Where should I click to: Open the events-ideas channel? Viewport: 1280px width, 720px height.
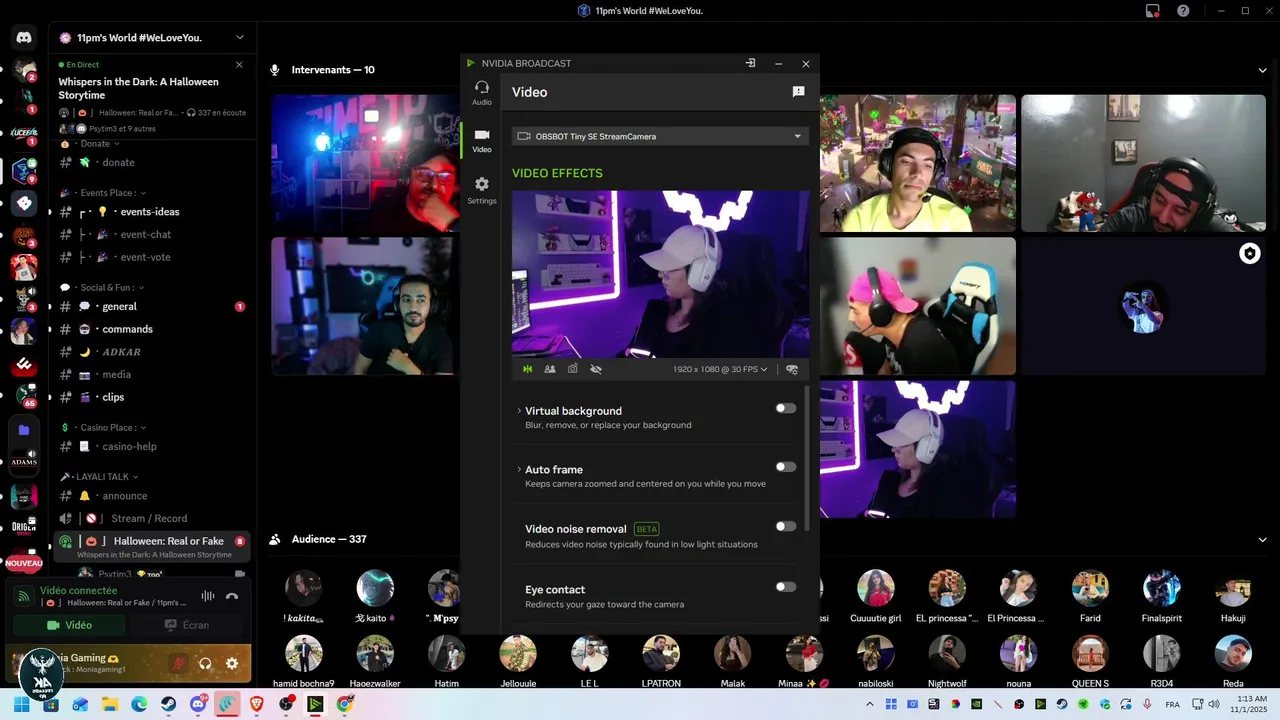point(150,212)
